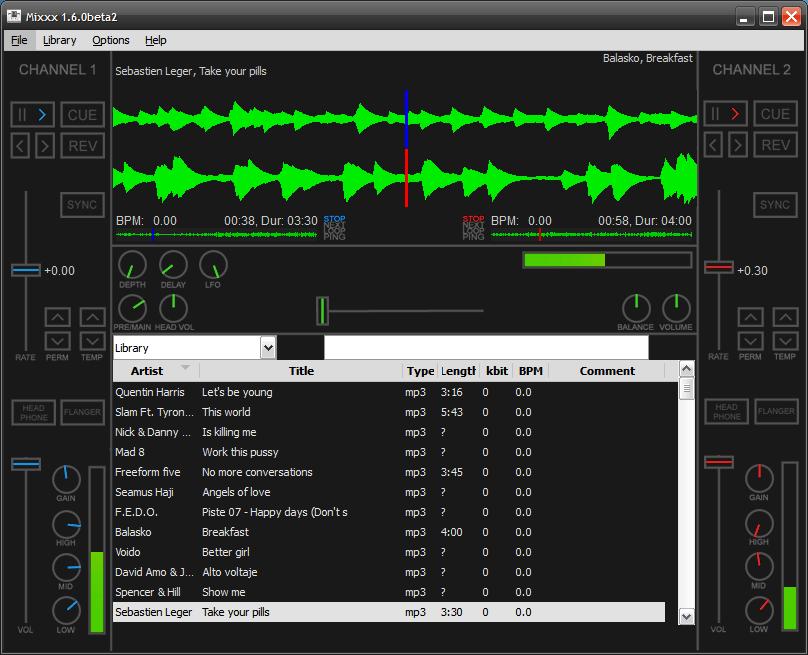Screen dimensions: 808x655
Task: Click the flanger DELAY knob
Action: coord(173,265)
